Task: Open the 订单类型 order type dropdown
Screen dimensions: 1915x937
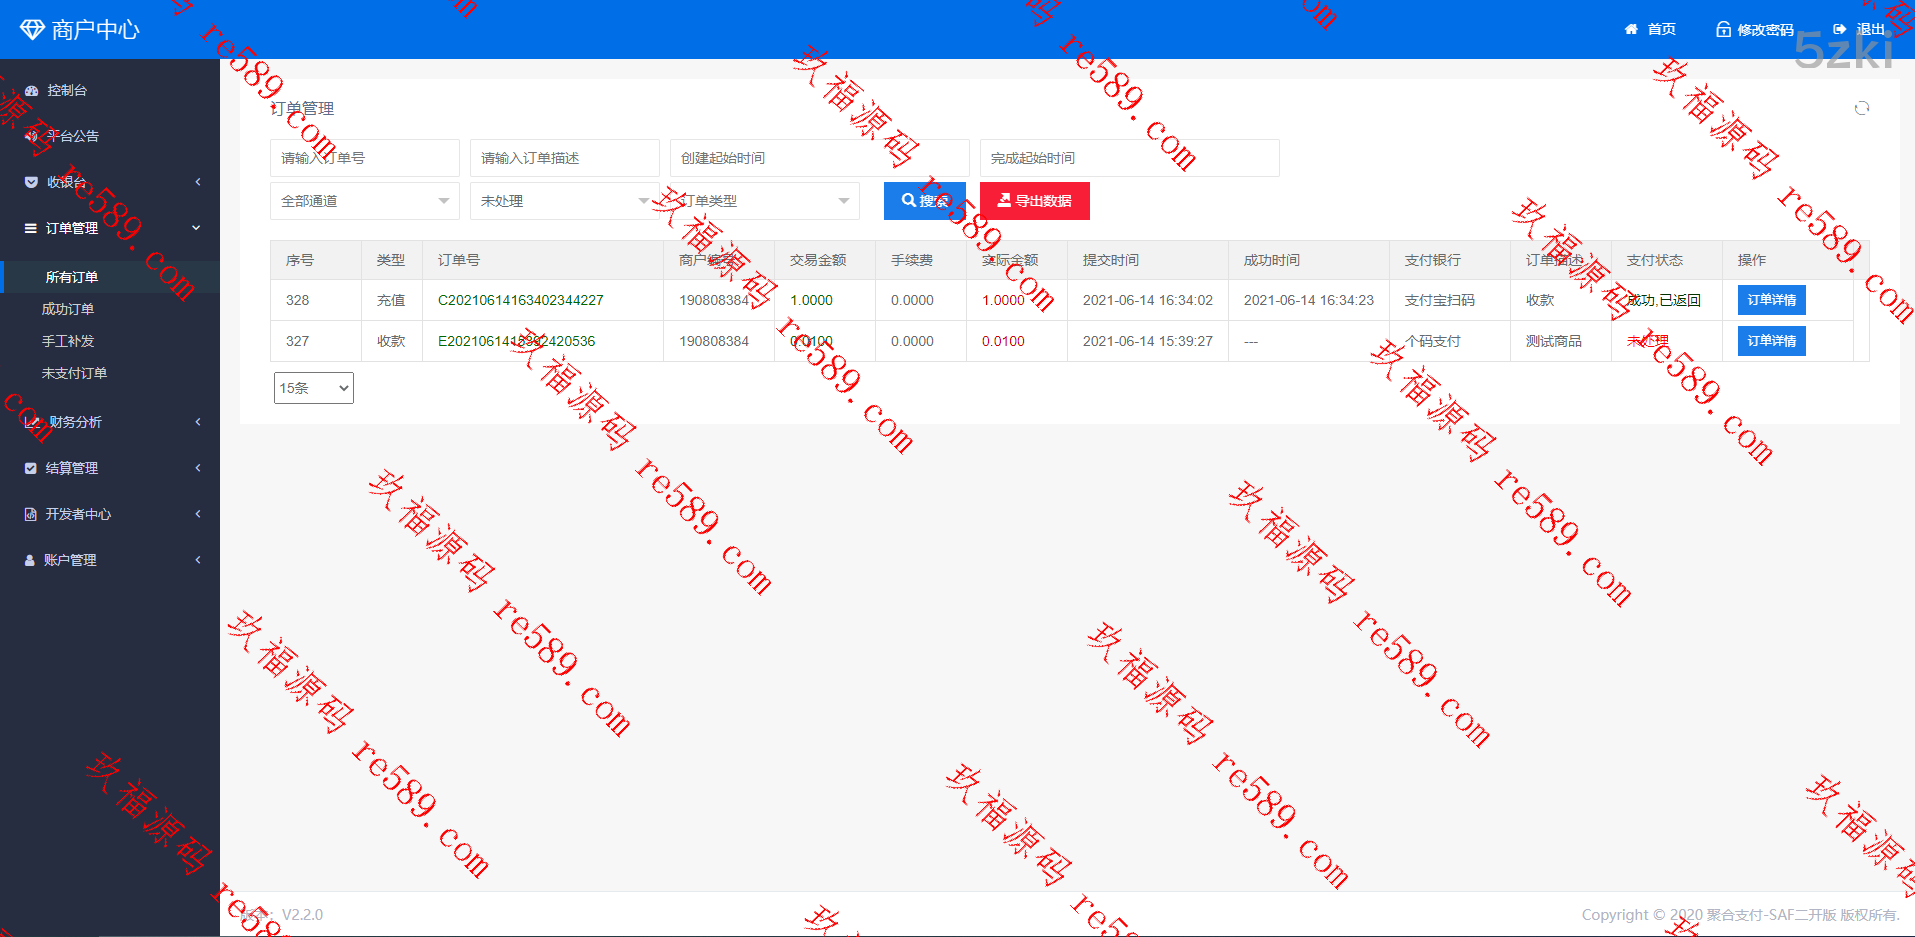Action: 764,200
